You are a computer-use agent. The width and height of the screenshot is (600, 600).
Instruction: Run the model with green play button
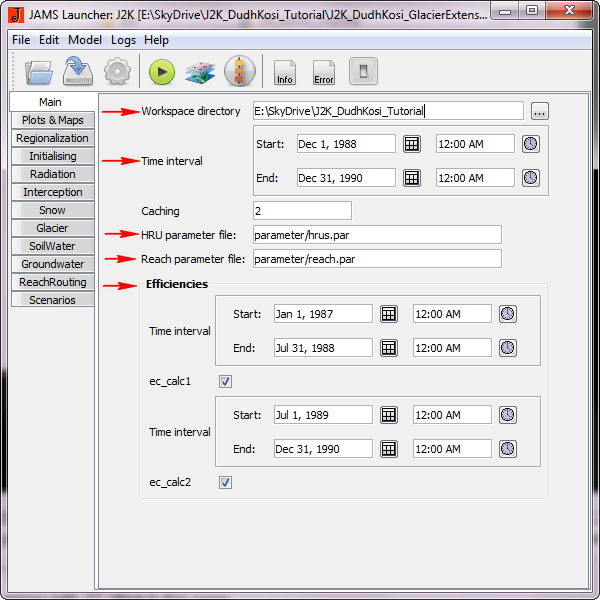point(162,72)
